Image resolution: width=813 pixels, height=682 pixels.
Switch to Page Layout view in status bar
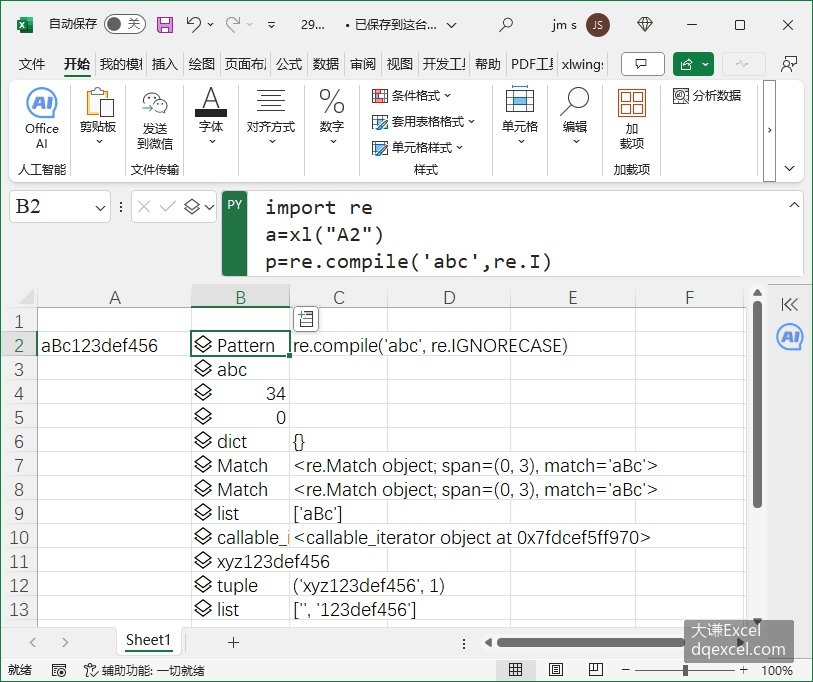(556, 670)
